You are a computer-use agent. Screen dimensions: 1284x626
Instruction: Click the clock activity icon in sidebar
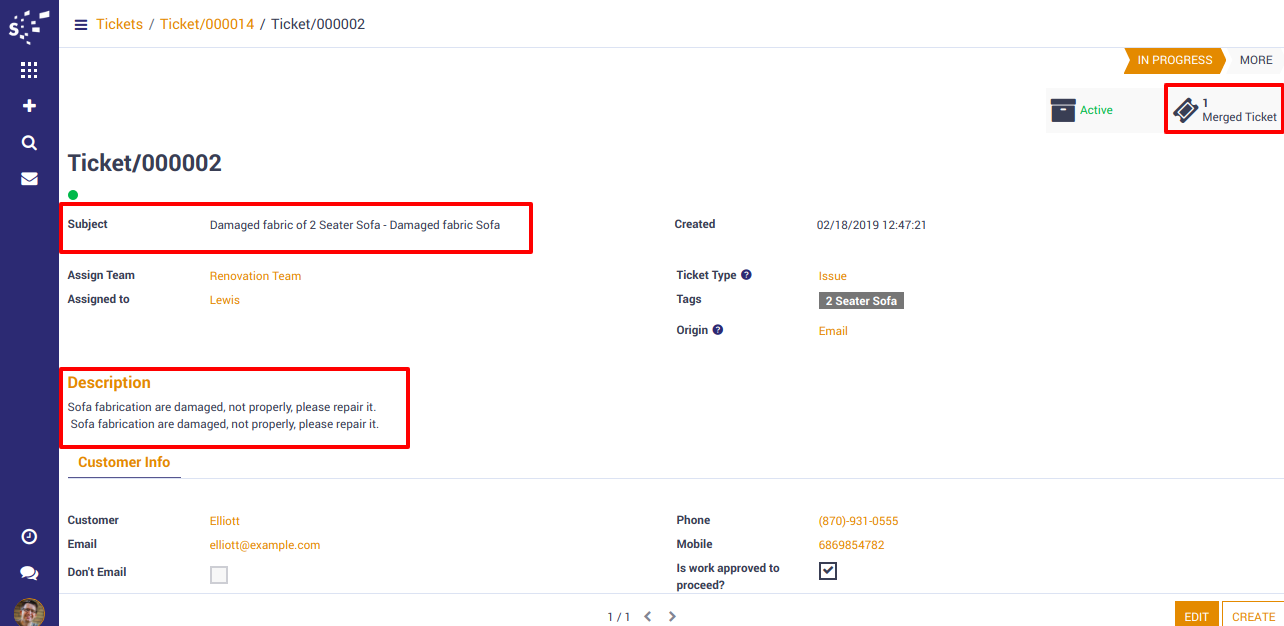pos(29,537)
